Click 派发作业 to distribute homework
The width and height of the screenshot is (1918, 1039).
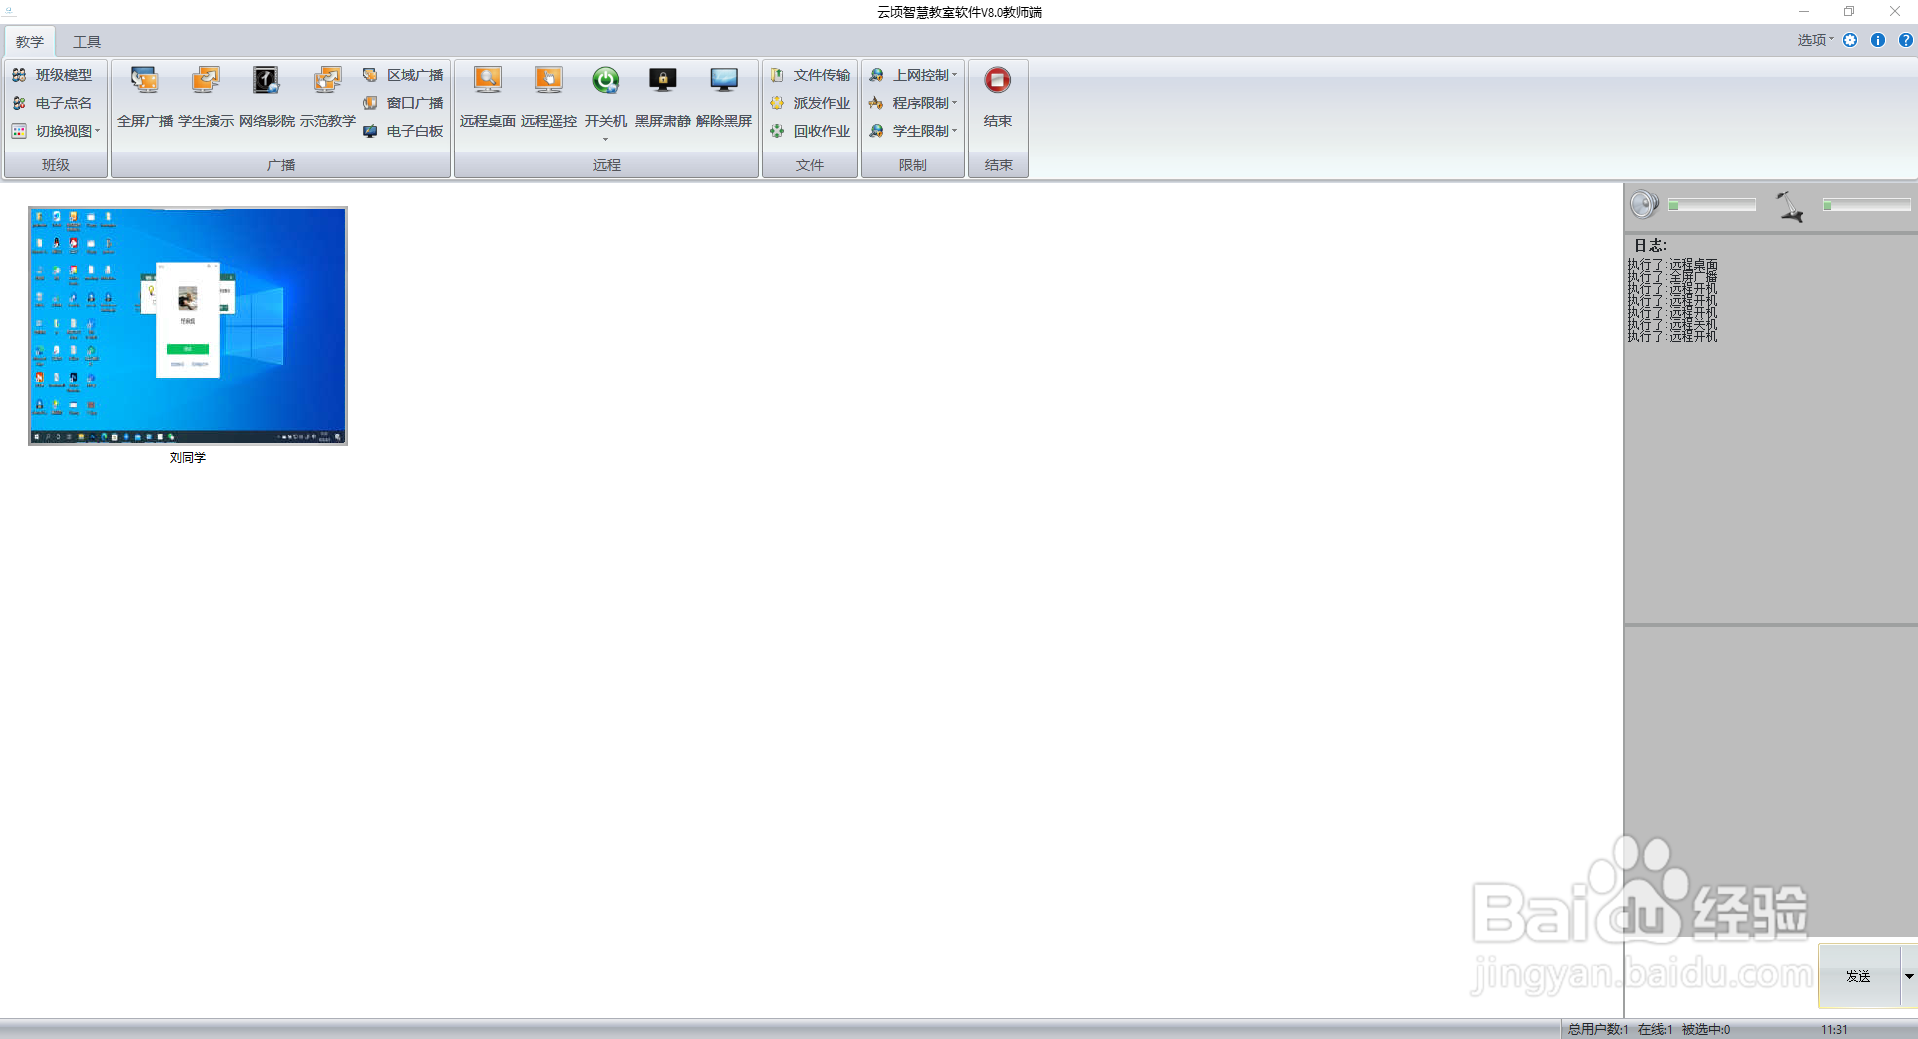tap(811, 103)
